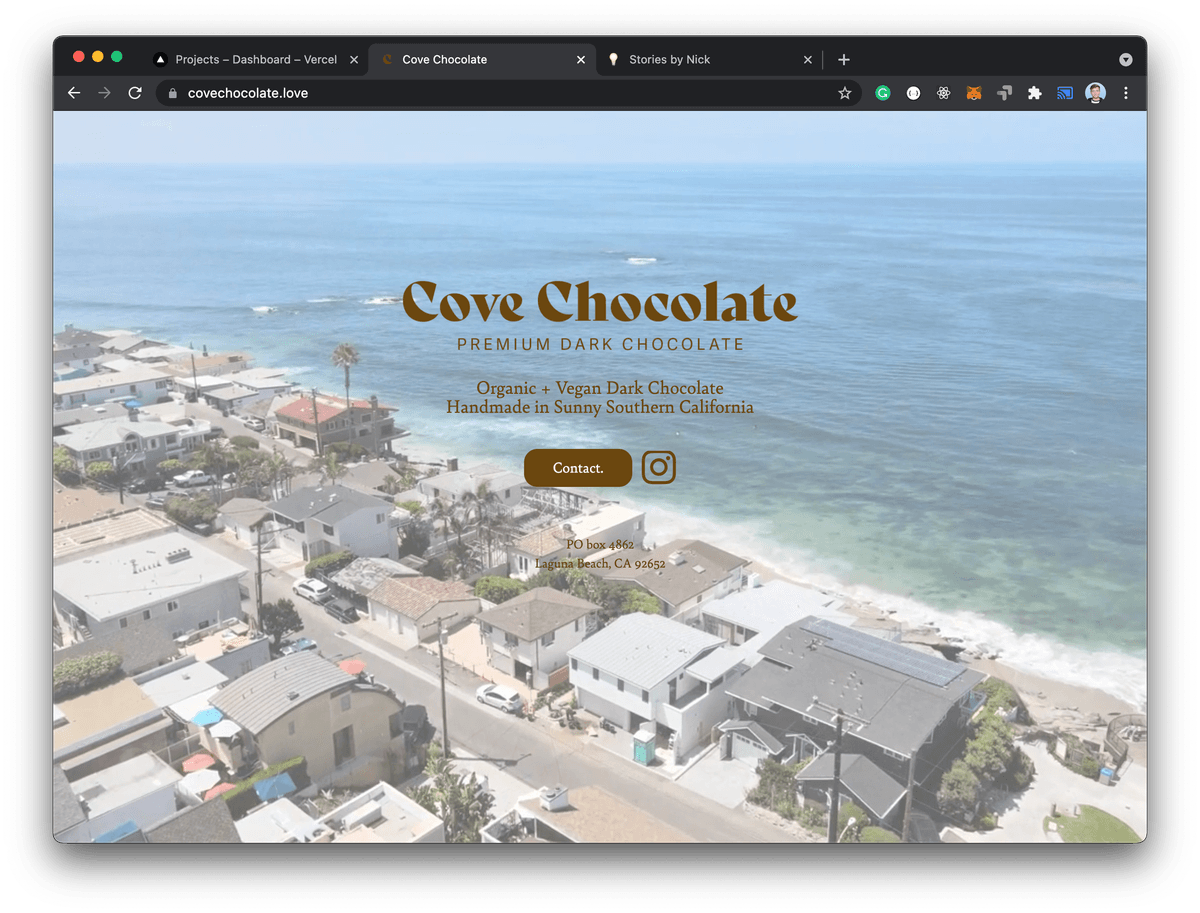Reload the Cove Chocolate page
The height and width of the screenshot is (913, 1200).
pos(135,92)
